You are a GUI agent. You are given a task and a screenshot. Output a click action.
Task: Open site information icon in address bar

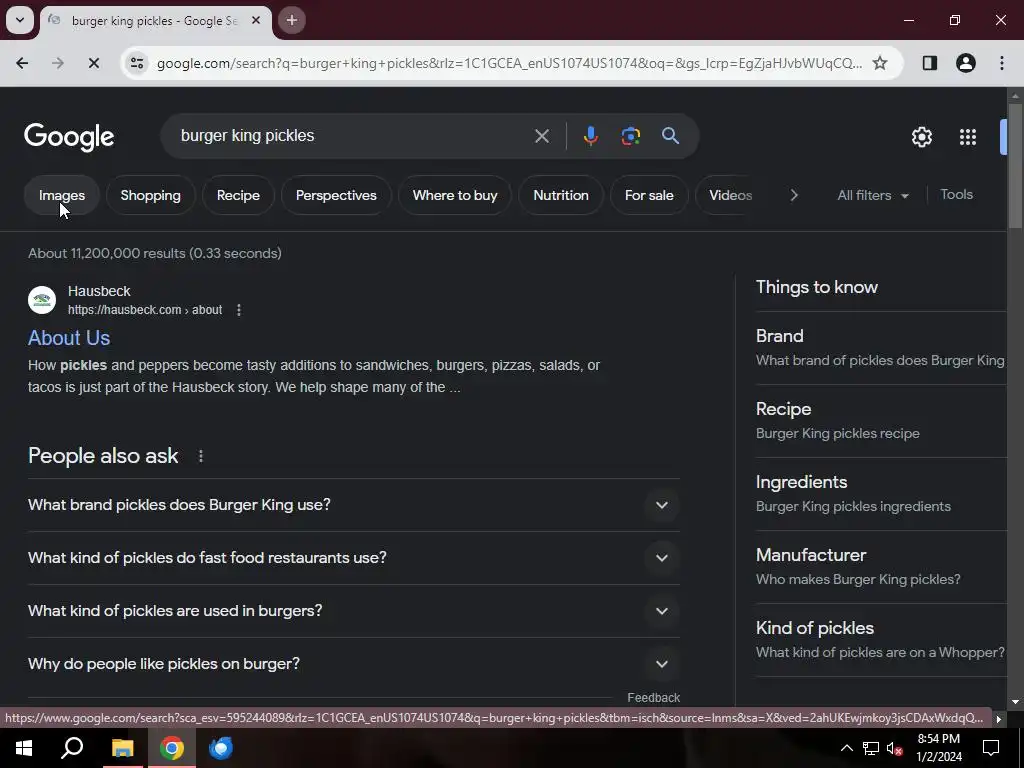pyautogui.click(x=137, y=63)
